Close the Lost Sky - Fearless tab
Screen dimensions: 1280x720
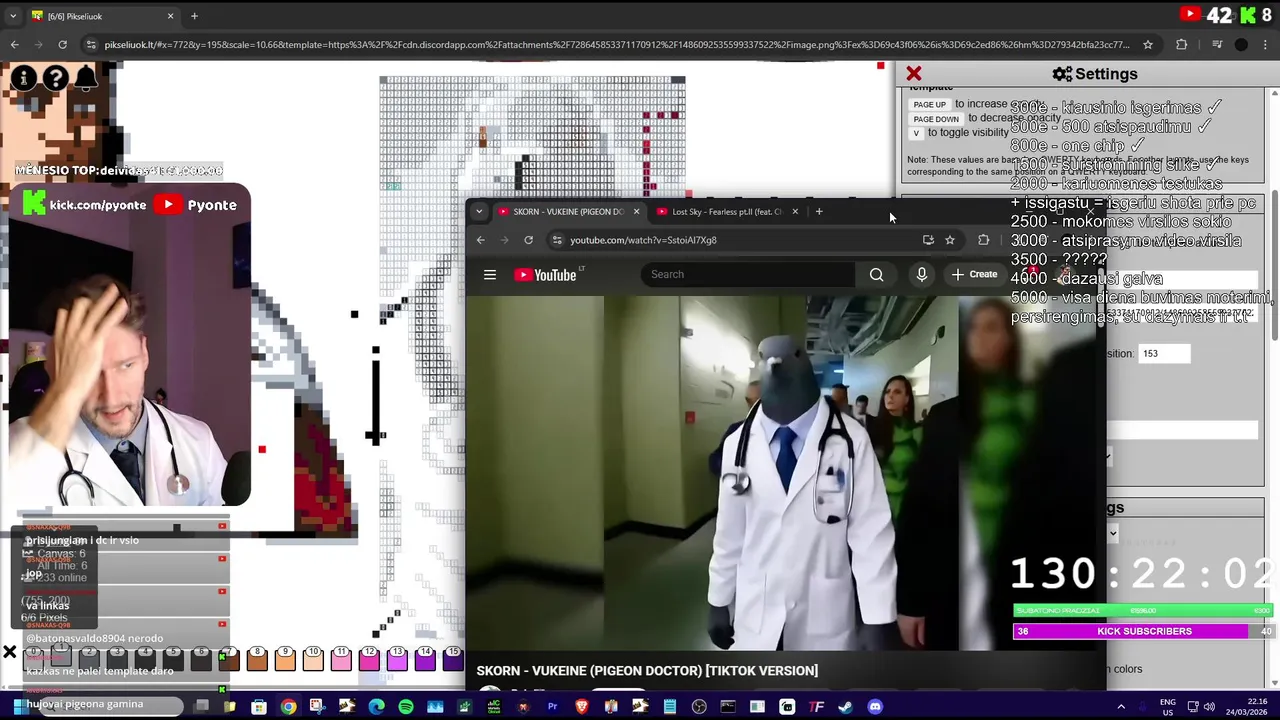point(795,211)
